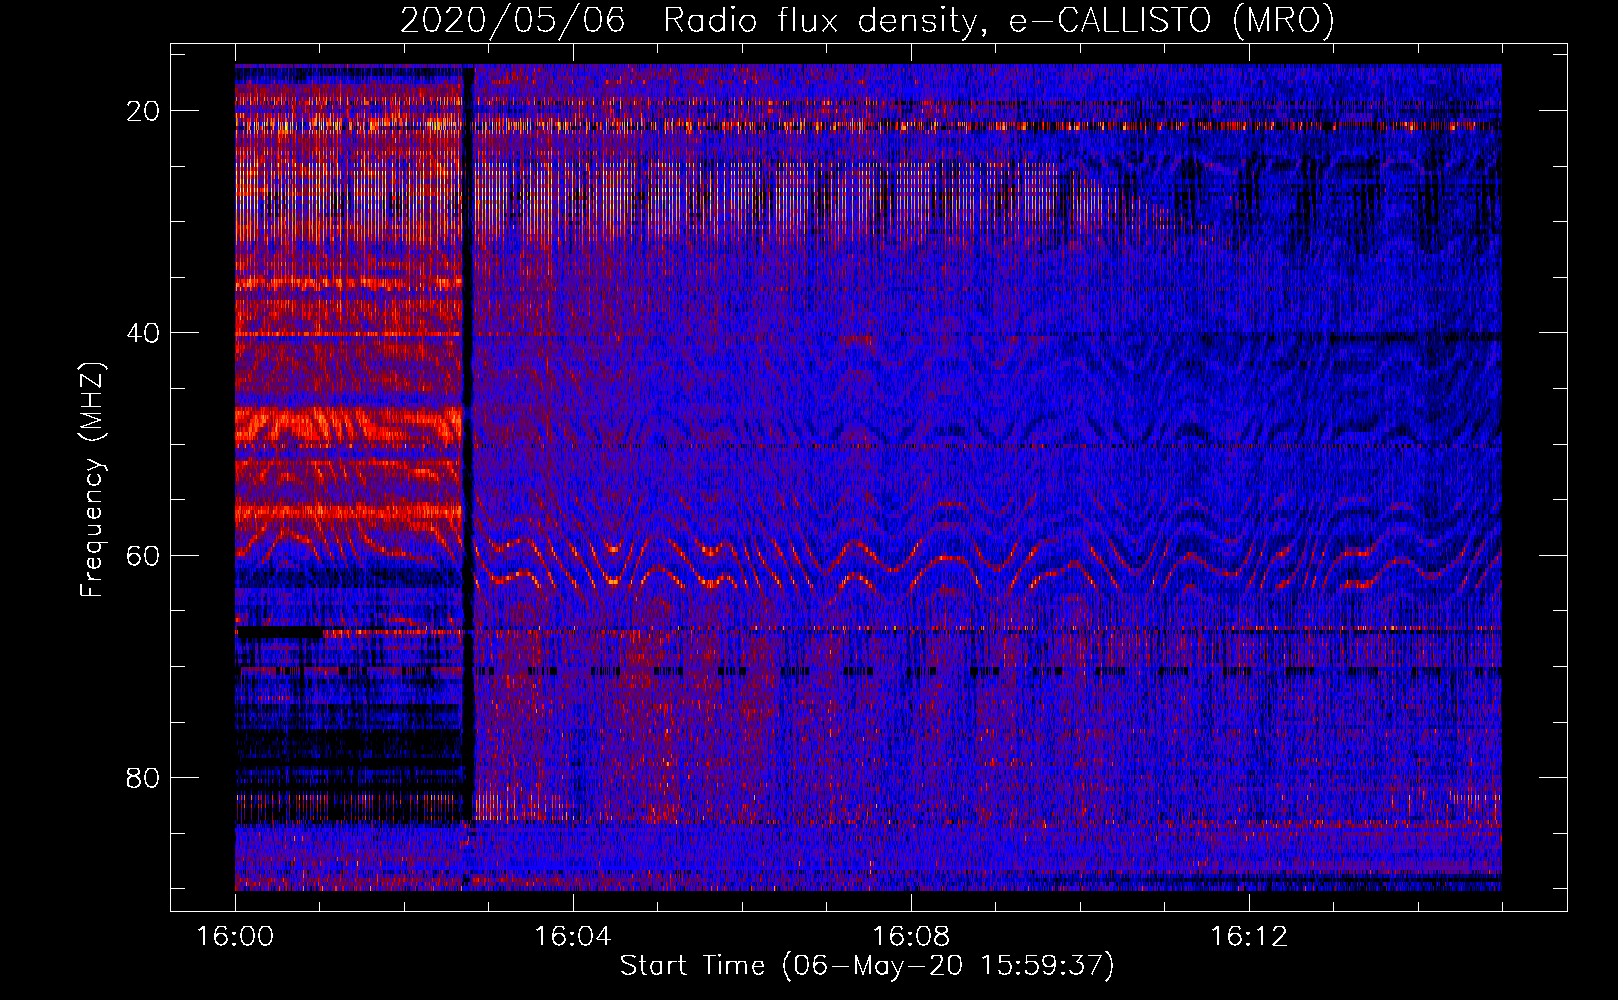Click the 60 MHz frequency tick label

click(143, 555)
